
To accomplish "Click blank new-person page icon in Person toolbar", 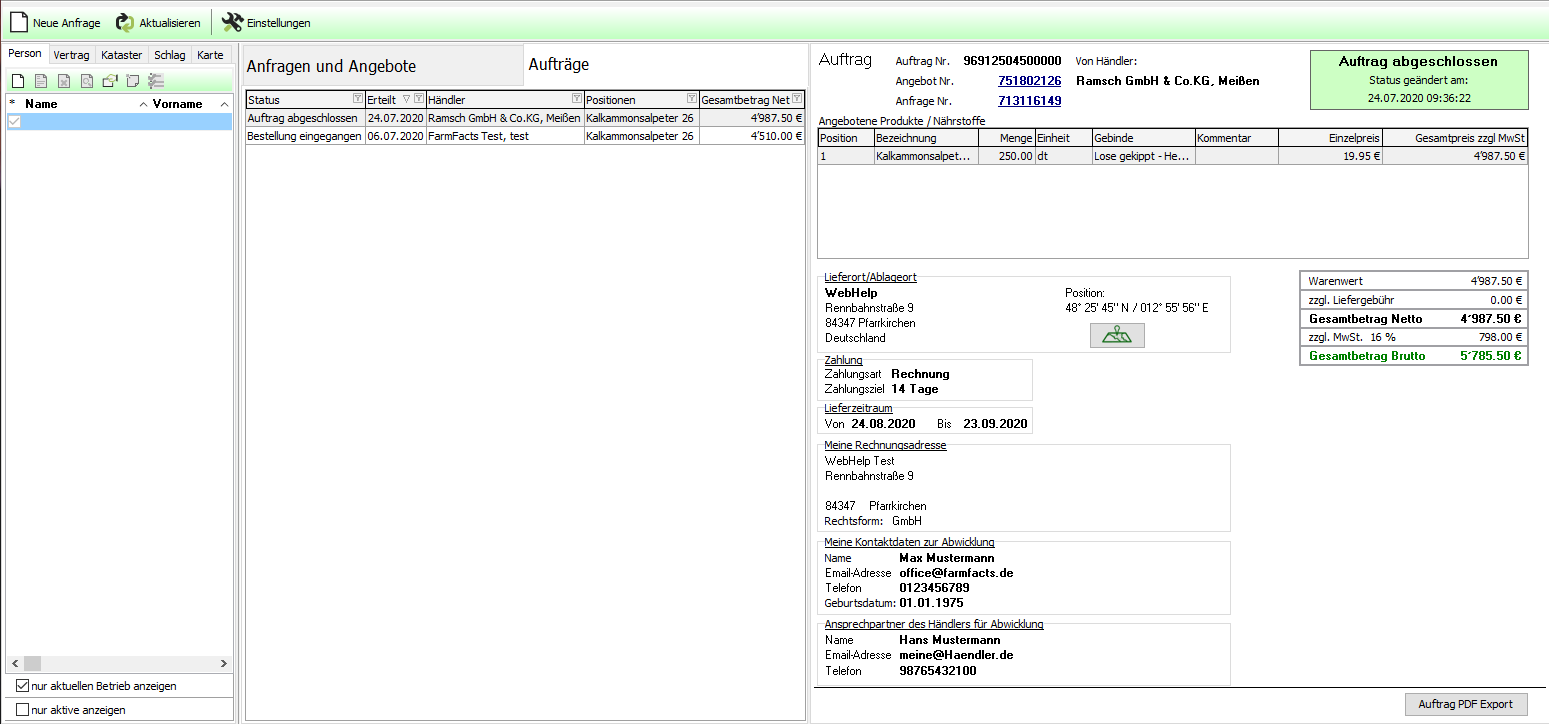I will click(x=17, y=81).
